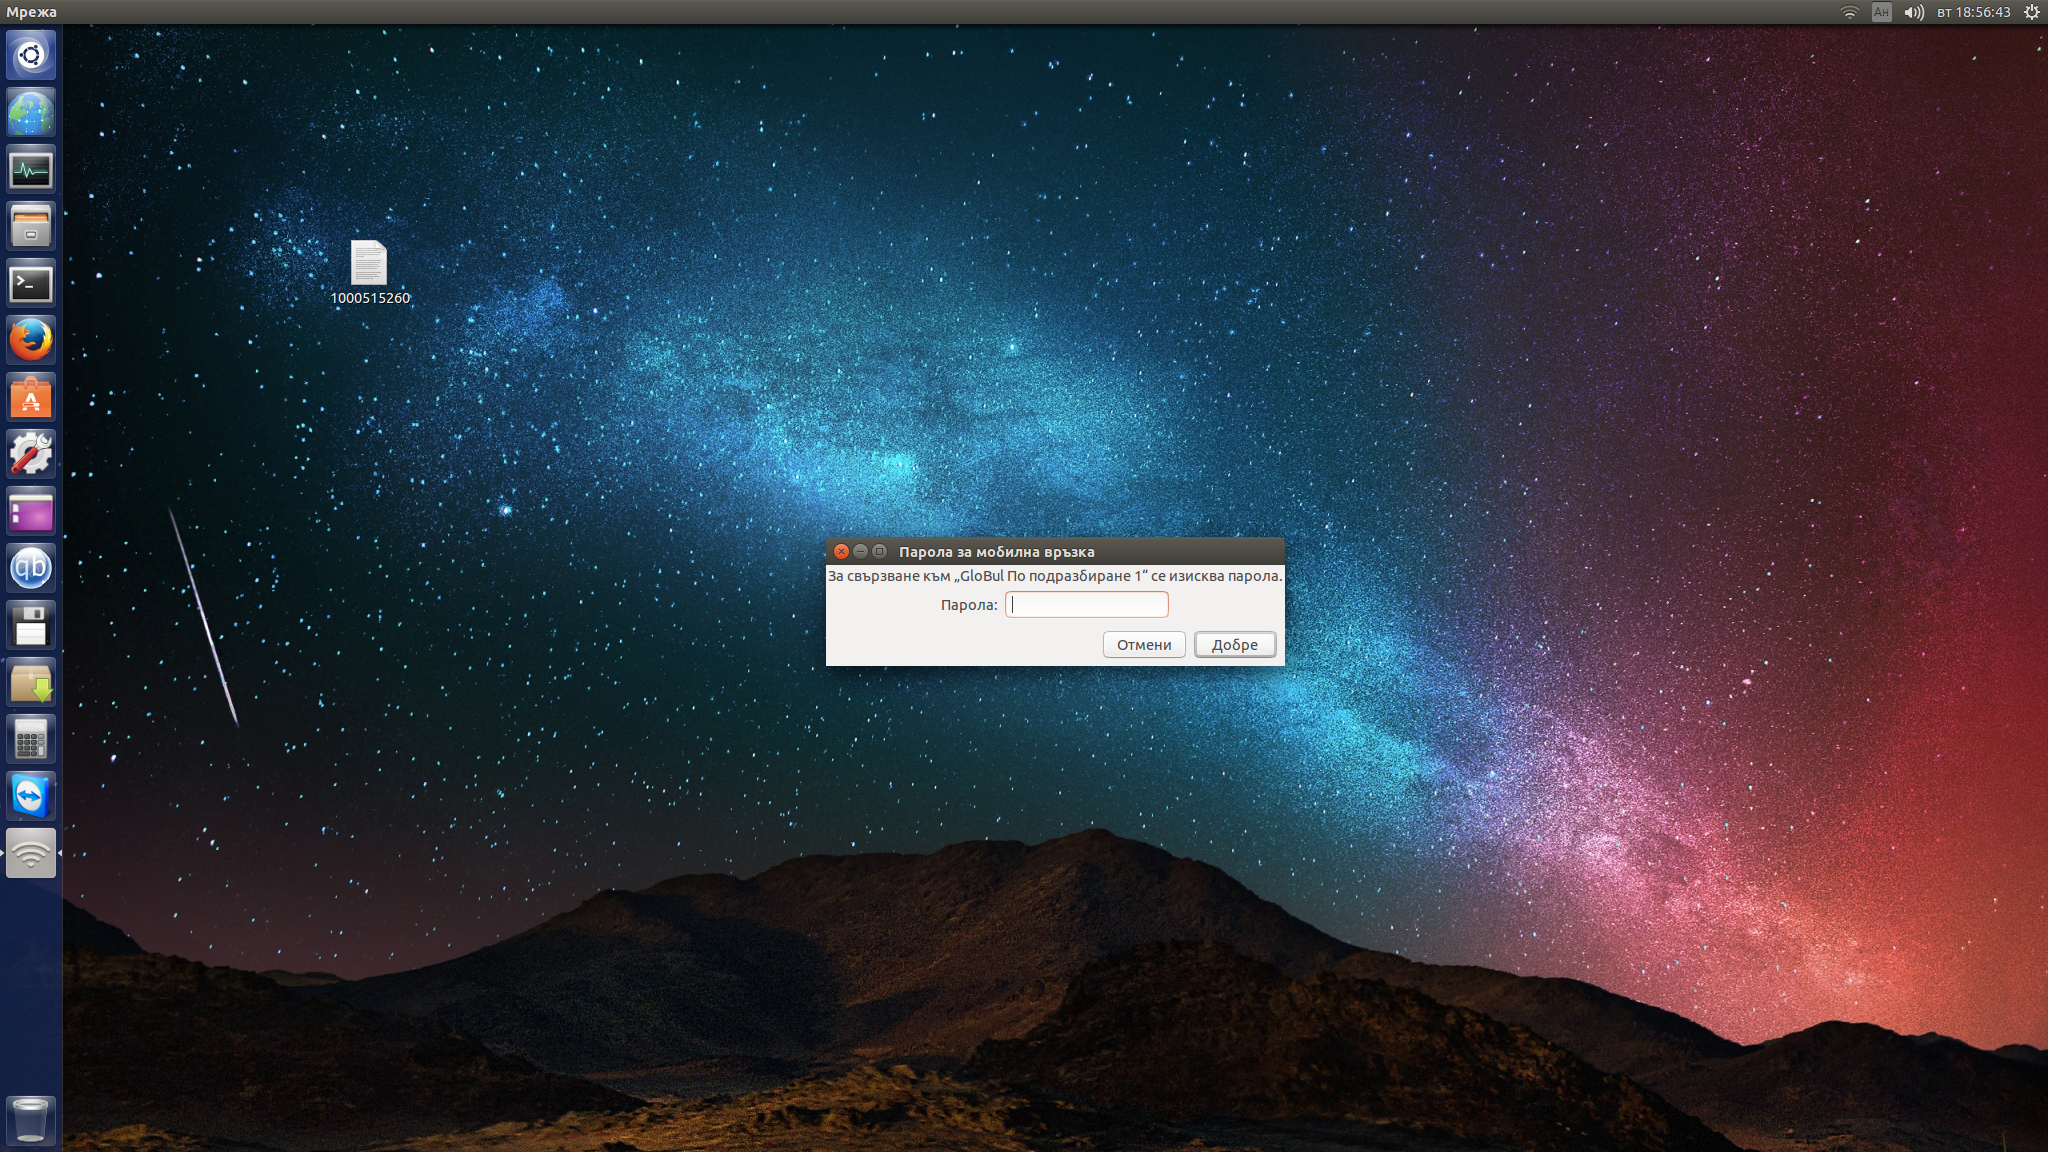Focus the Парола password input field
2048x1152 pixels.
[1087, 604]
